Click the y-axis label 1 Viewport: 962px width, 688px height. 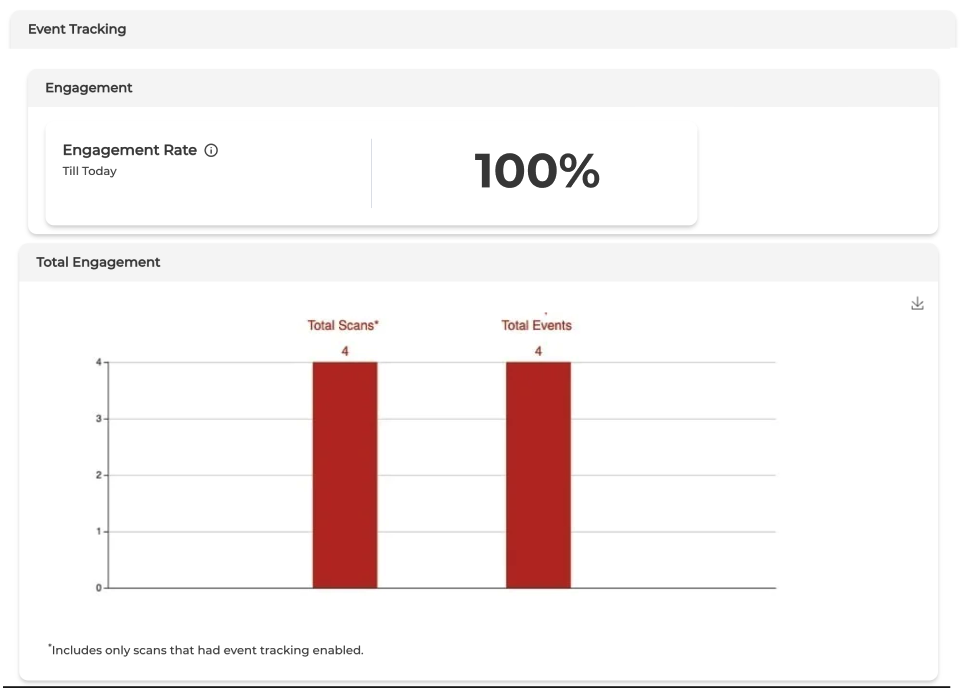pyautogui.click(x=98, y=532)
